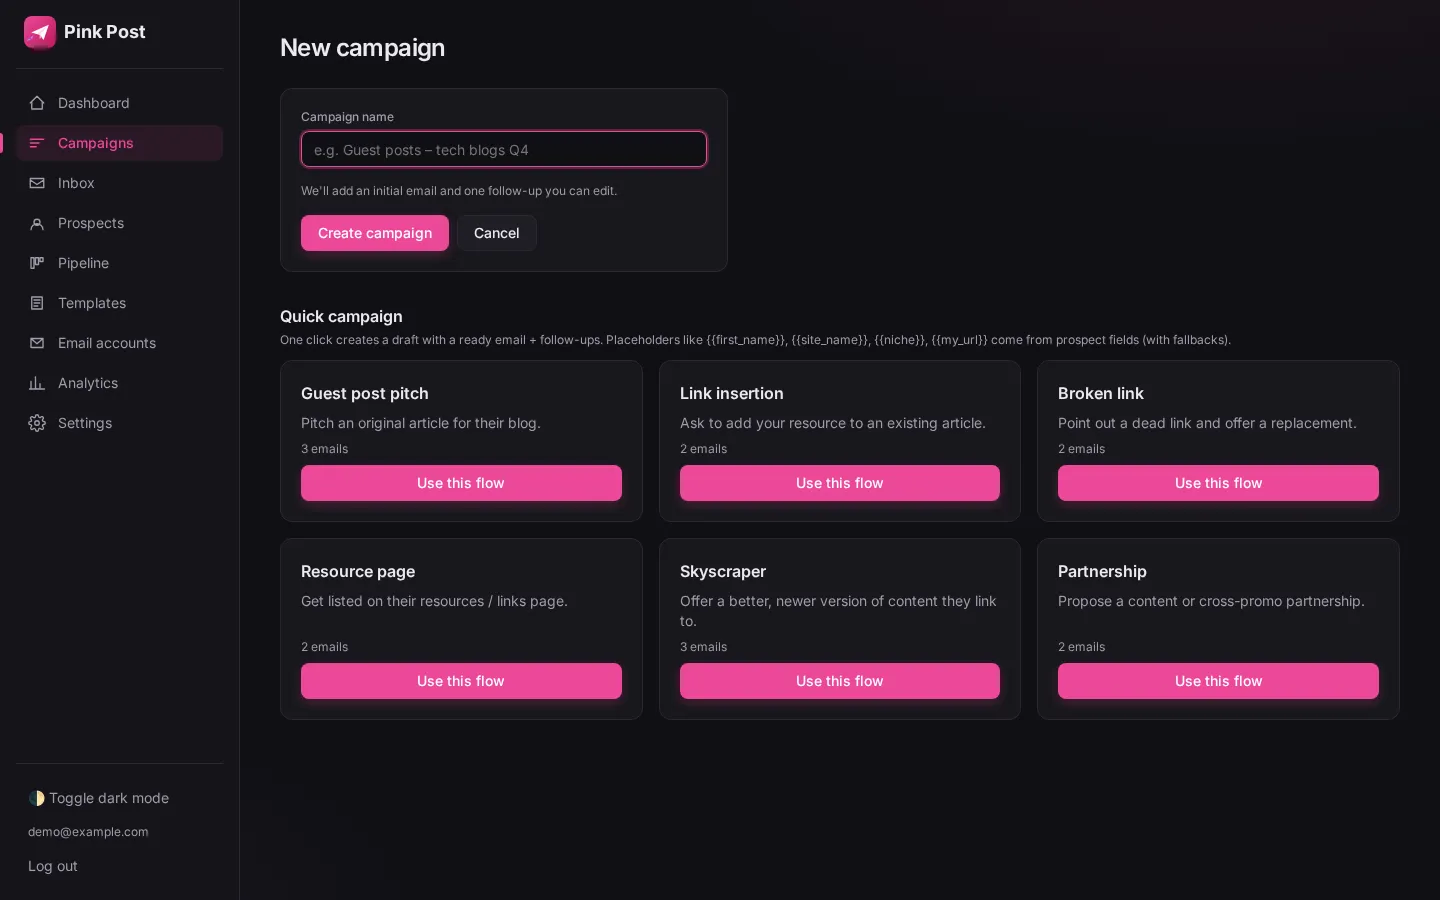Click the Settings gear icon
This screenshot has height=900, width=1440.
(x=37, y=423)
